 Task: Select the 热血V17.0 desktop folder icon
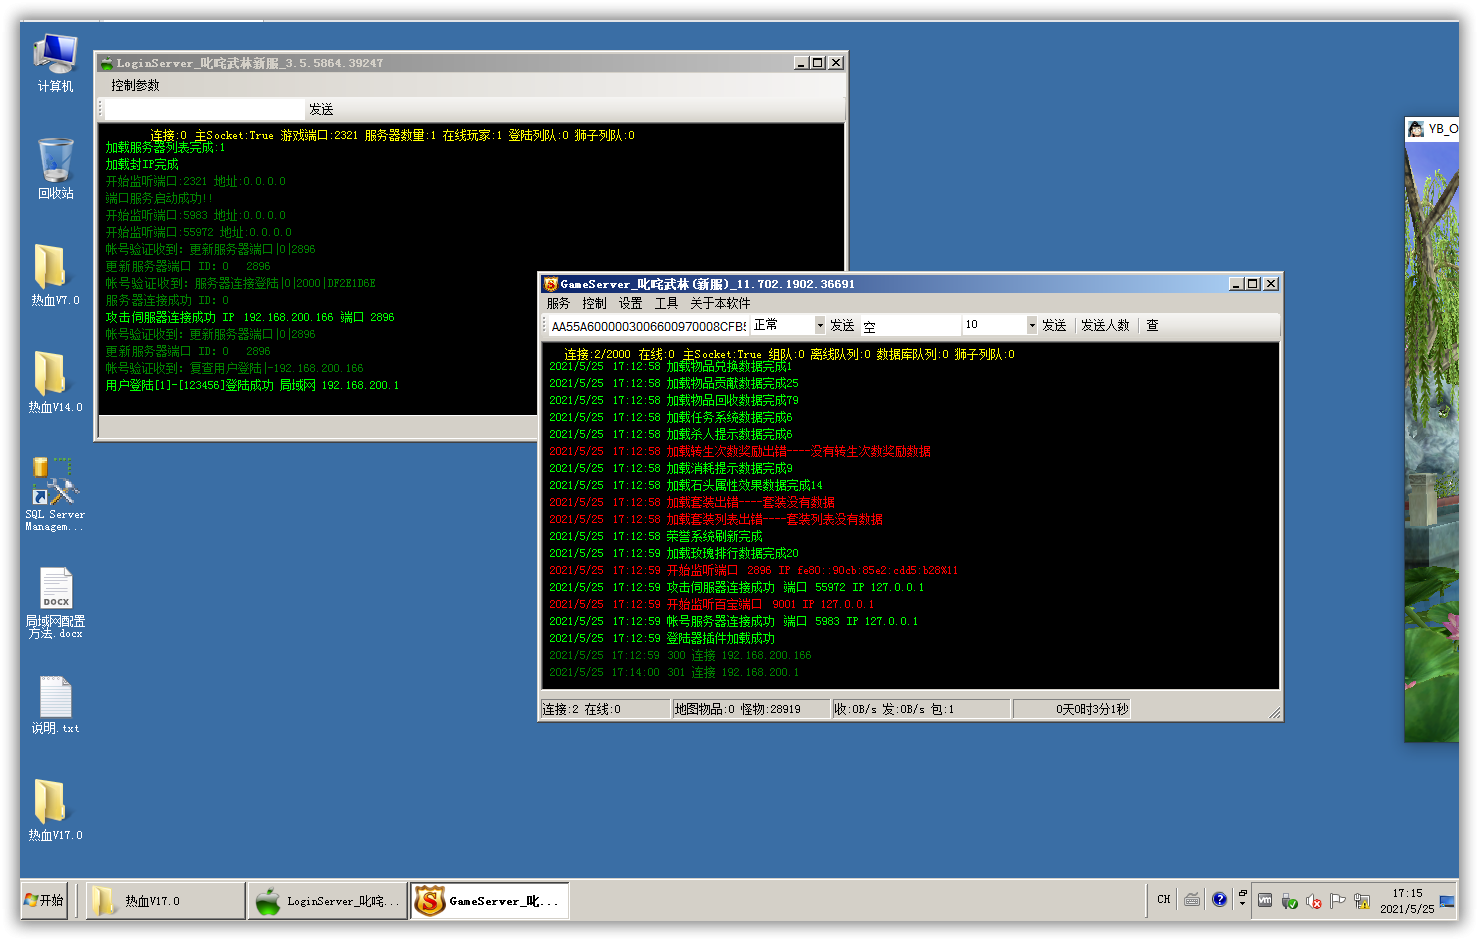(x=55, y=810)
